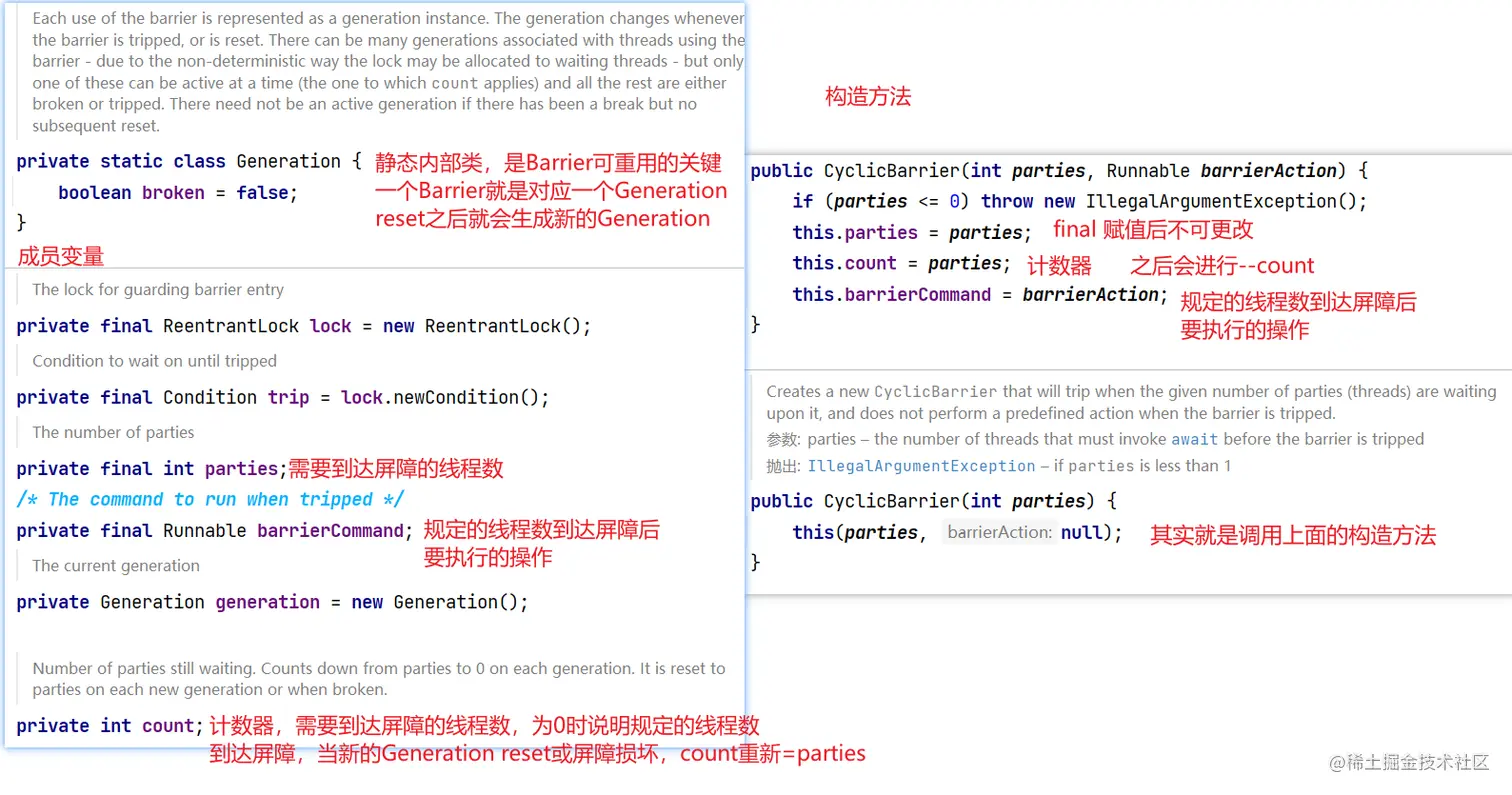
Task: Click the '成员变量' red label
Action: pyautogui.click(x=61, y=256)
